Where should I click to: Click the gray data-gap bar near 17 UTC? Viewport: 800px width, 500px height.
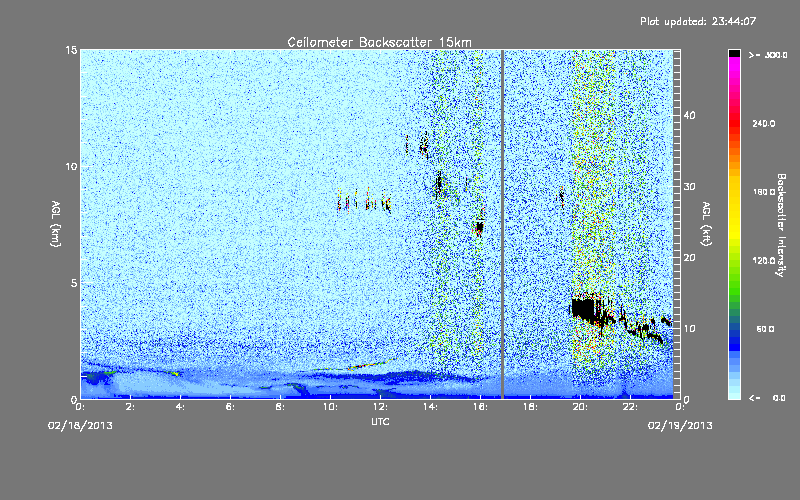[x=502, y=224]
